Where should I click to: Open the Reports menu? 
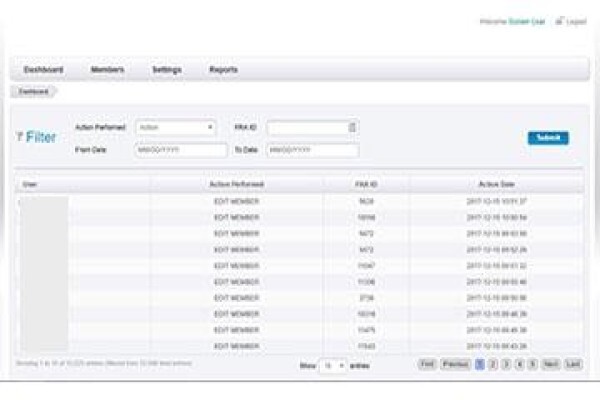[x=223, y=70]
